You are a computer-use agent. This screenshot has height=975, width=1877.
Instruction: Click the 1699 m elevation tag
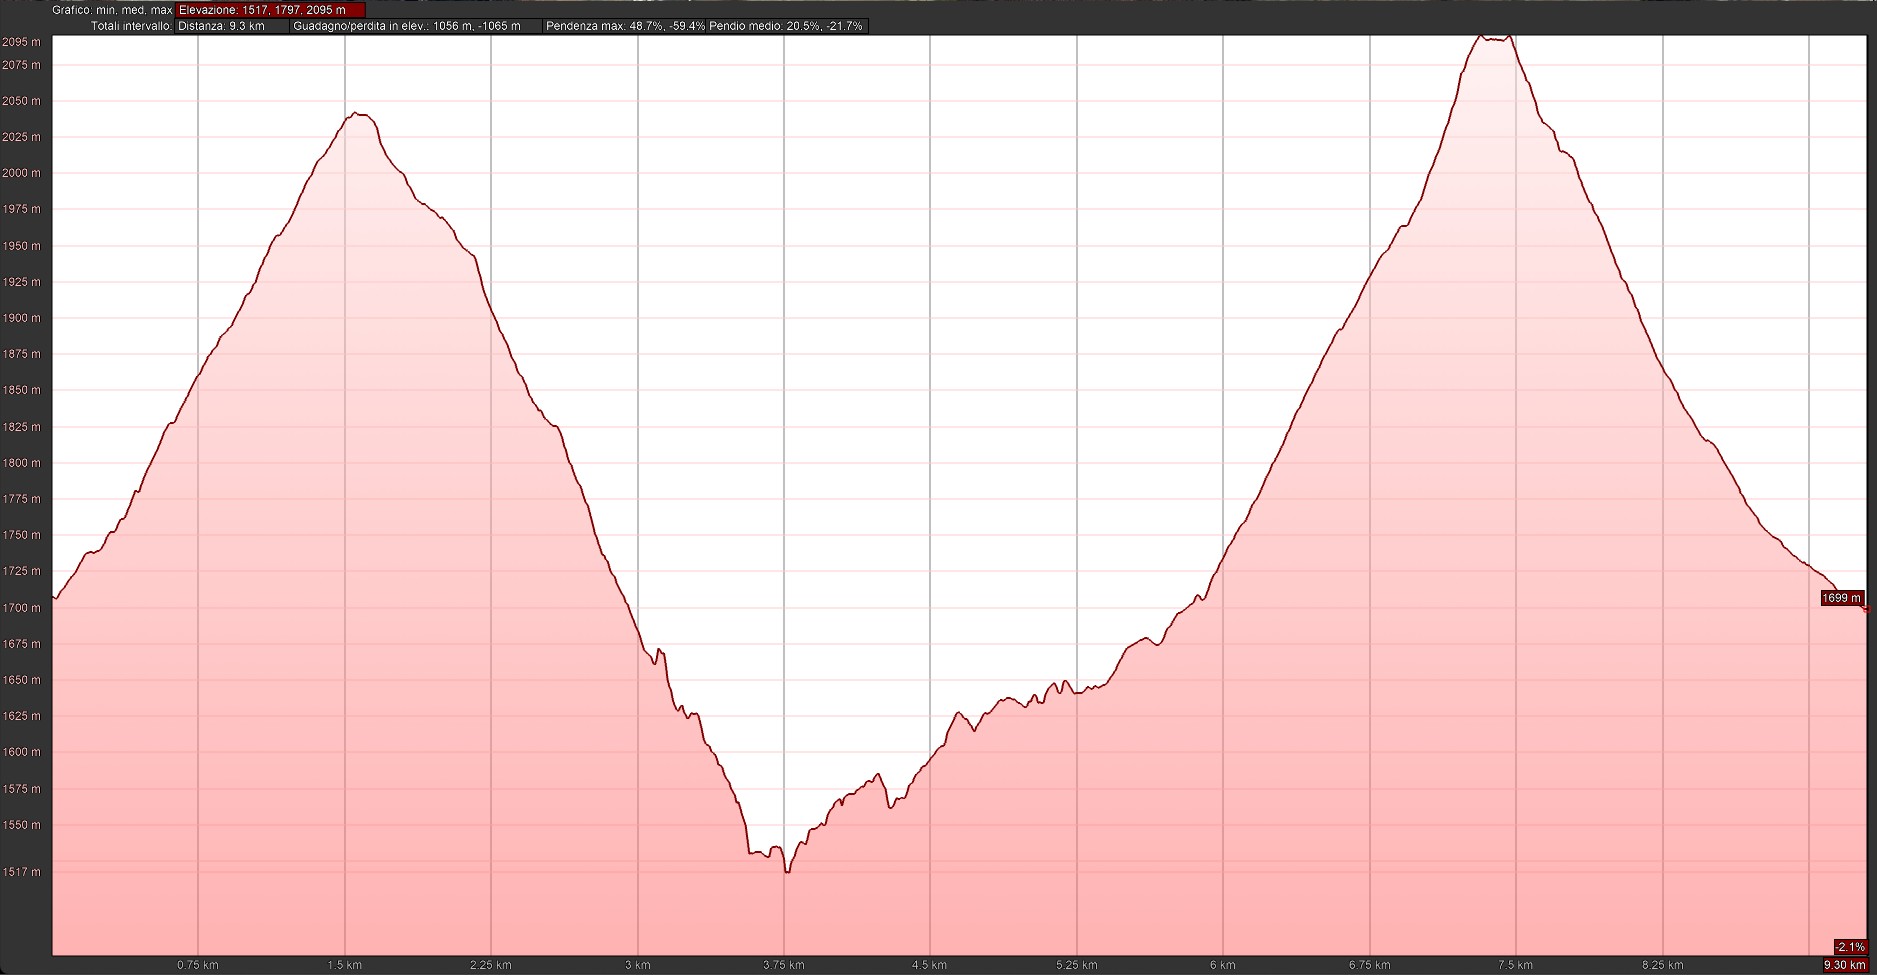(1842, 598)
